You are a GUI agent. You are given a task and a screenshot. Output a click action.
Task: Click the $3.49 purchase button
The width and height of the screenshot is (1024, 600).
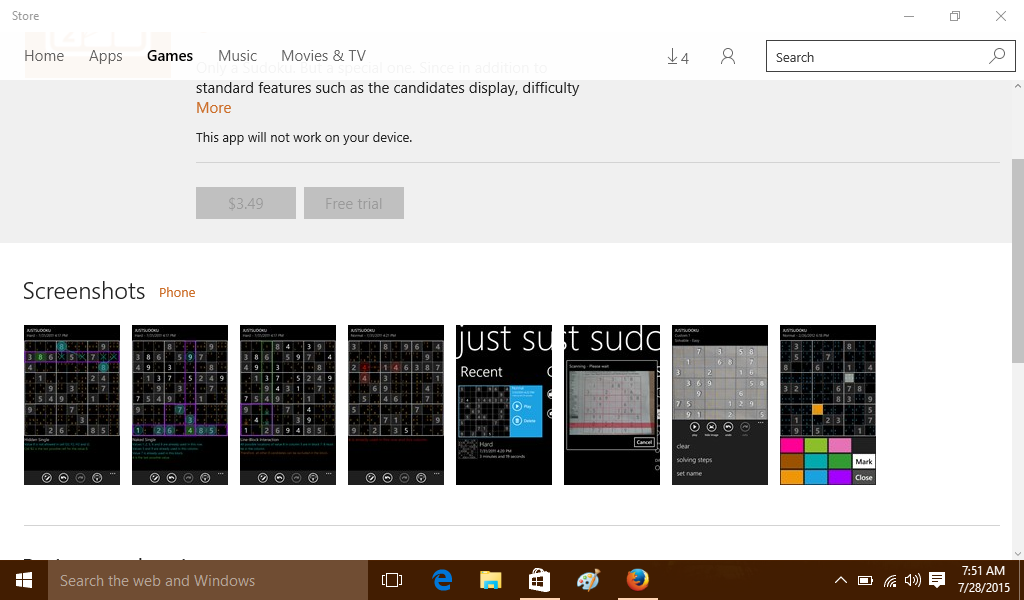click(x=246, y=203)
